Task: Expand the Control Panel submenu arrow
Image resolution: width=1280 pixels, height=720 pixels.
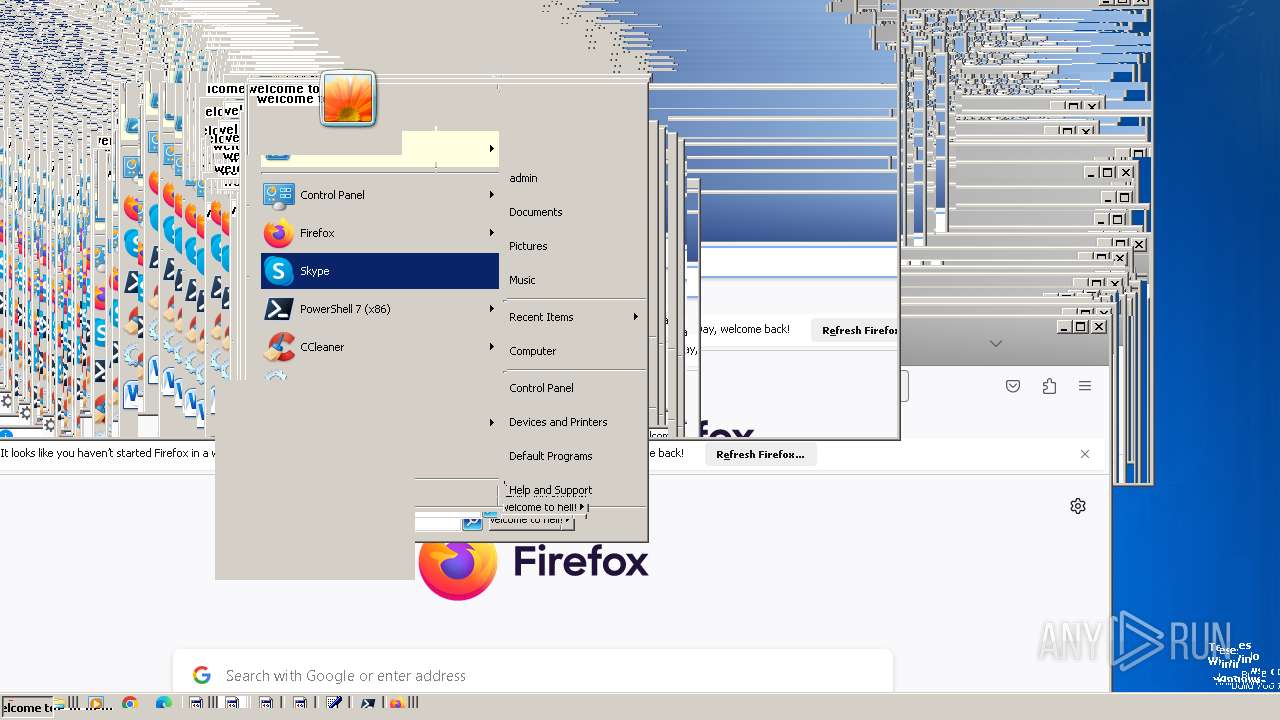Action: pos(491,195)
